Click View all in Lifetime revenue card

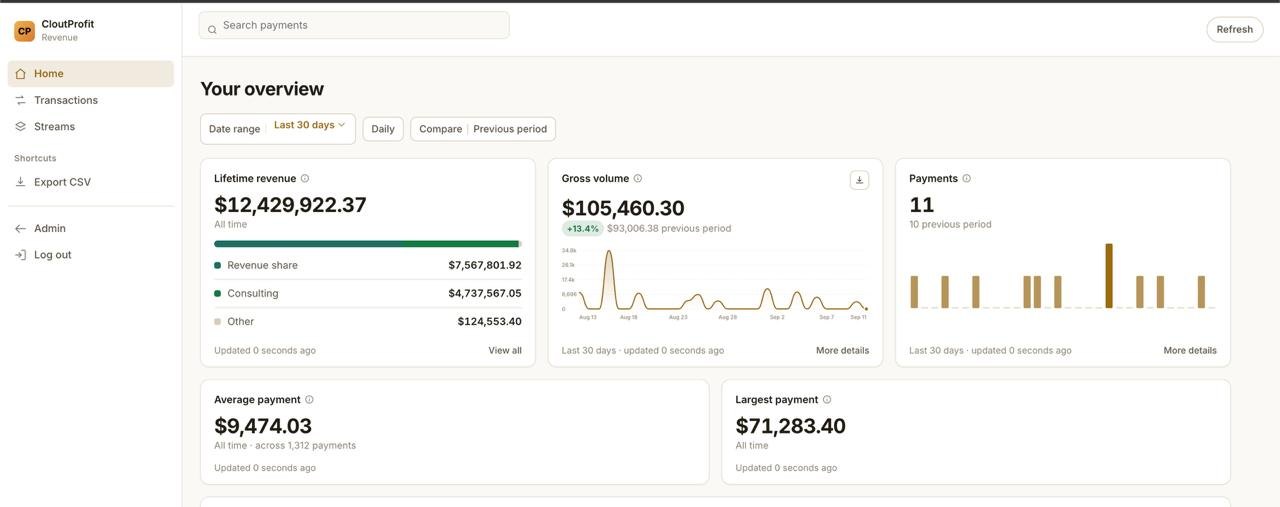click(x=505, y=351)
